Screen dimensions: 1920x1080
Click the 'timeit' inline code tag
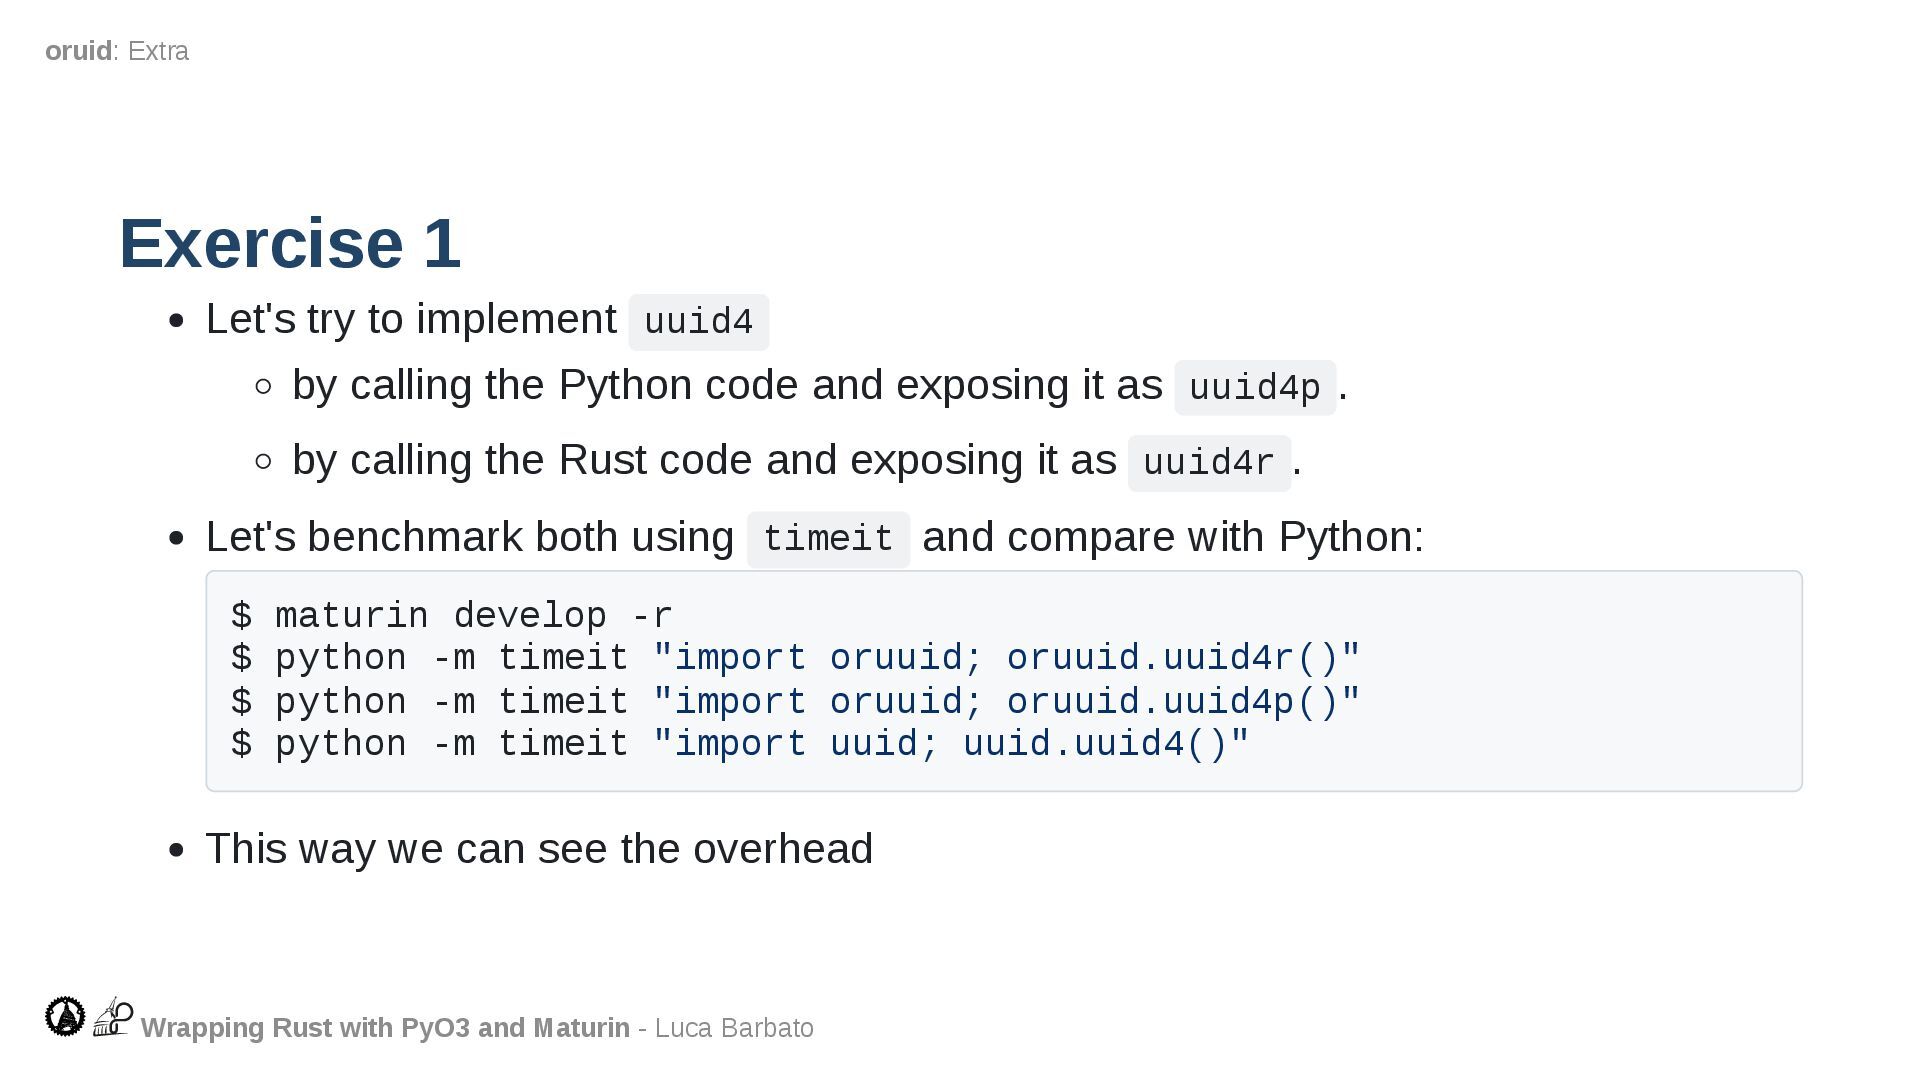click(827, 539)
